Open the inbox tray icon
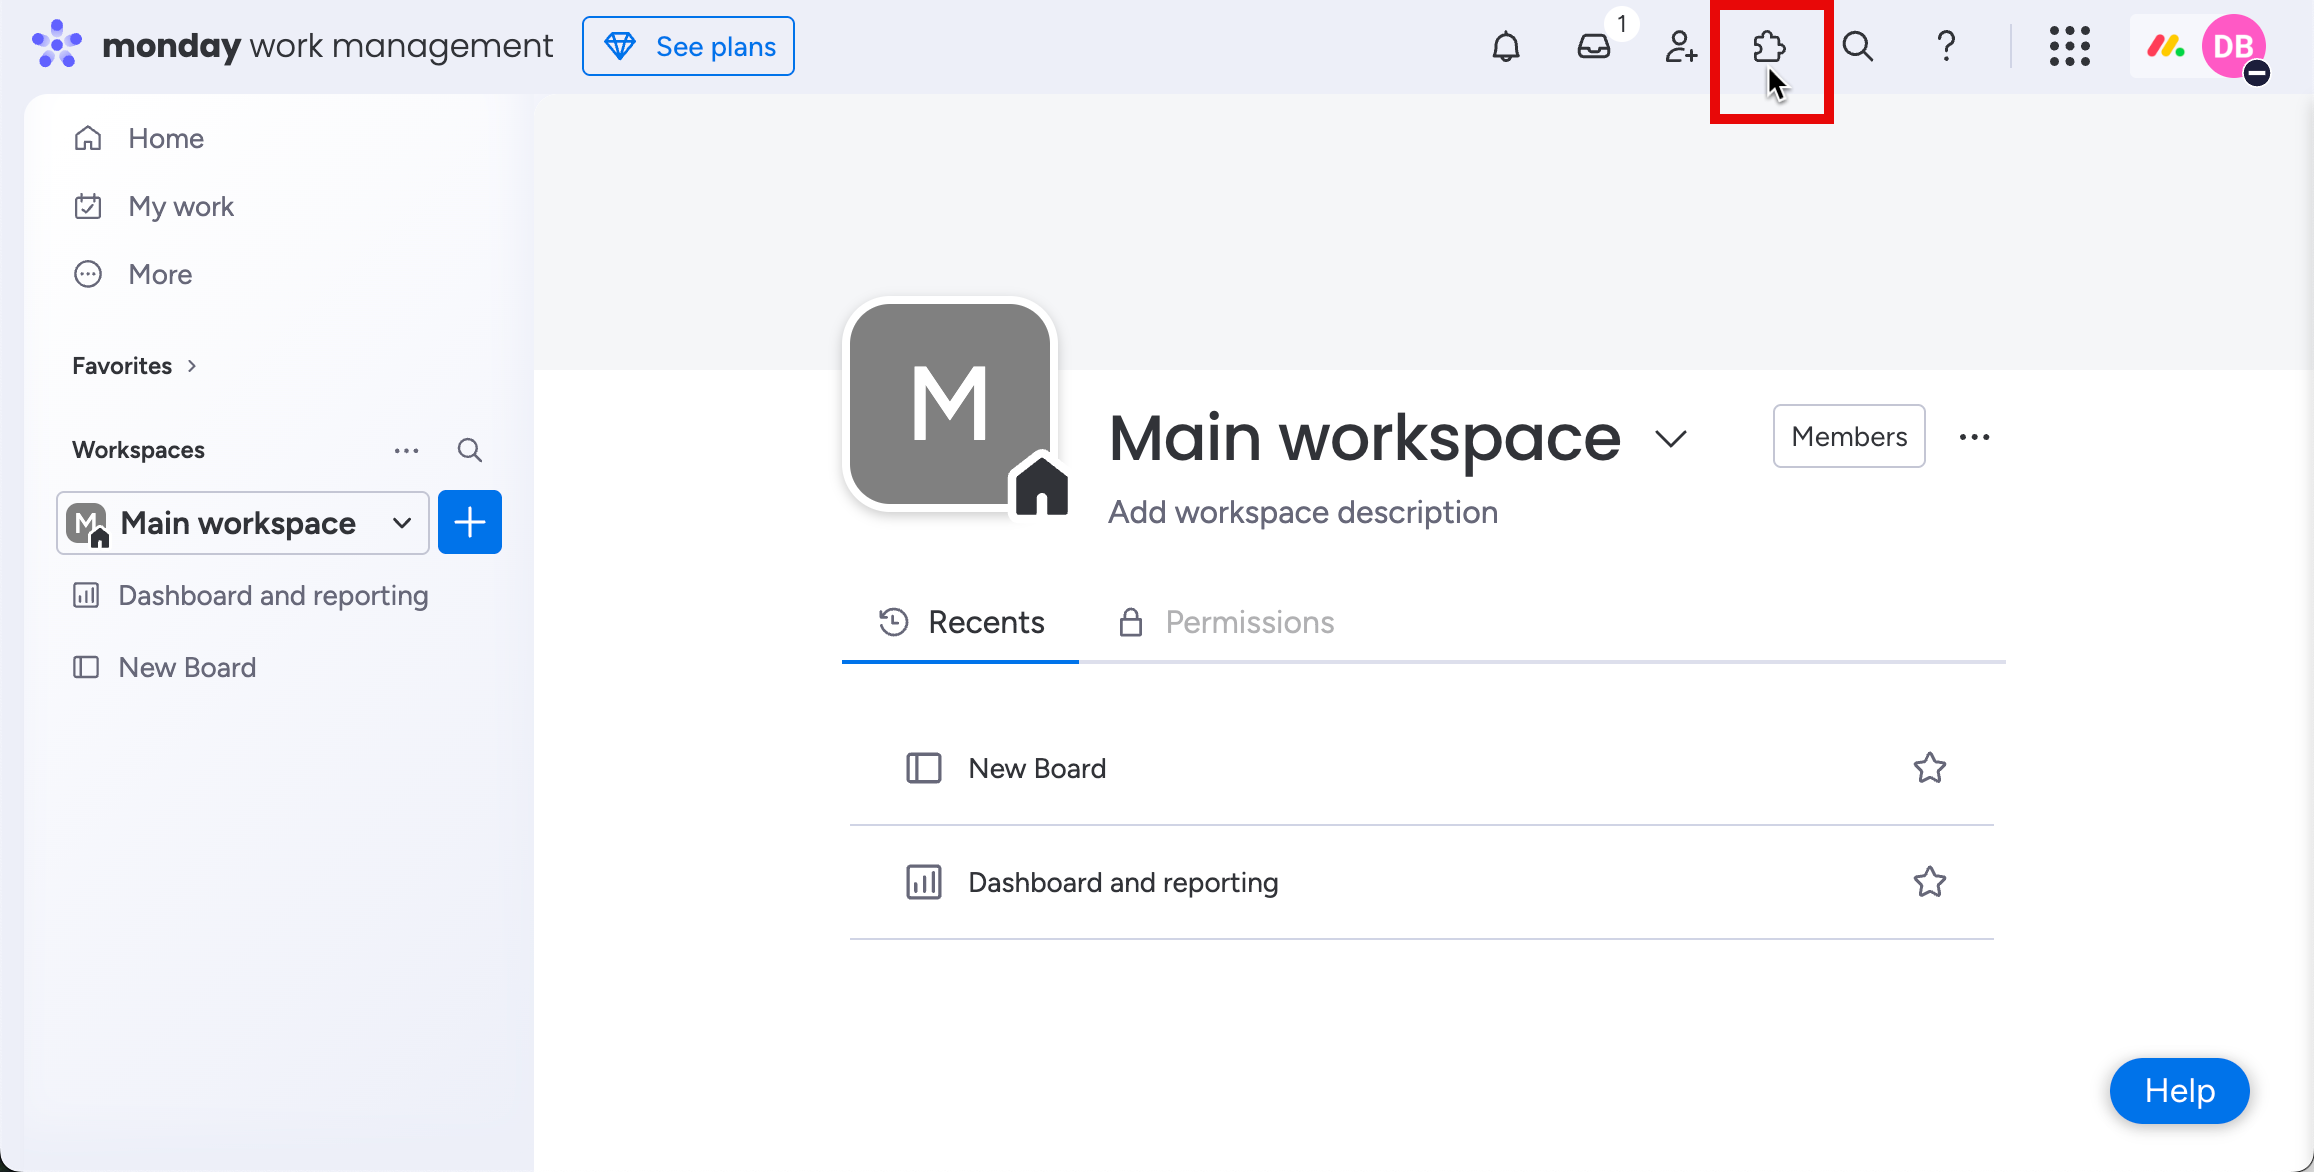 (1594, 47)
